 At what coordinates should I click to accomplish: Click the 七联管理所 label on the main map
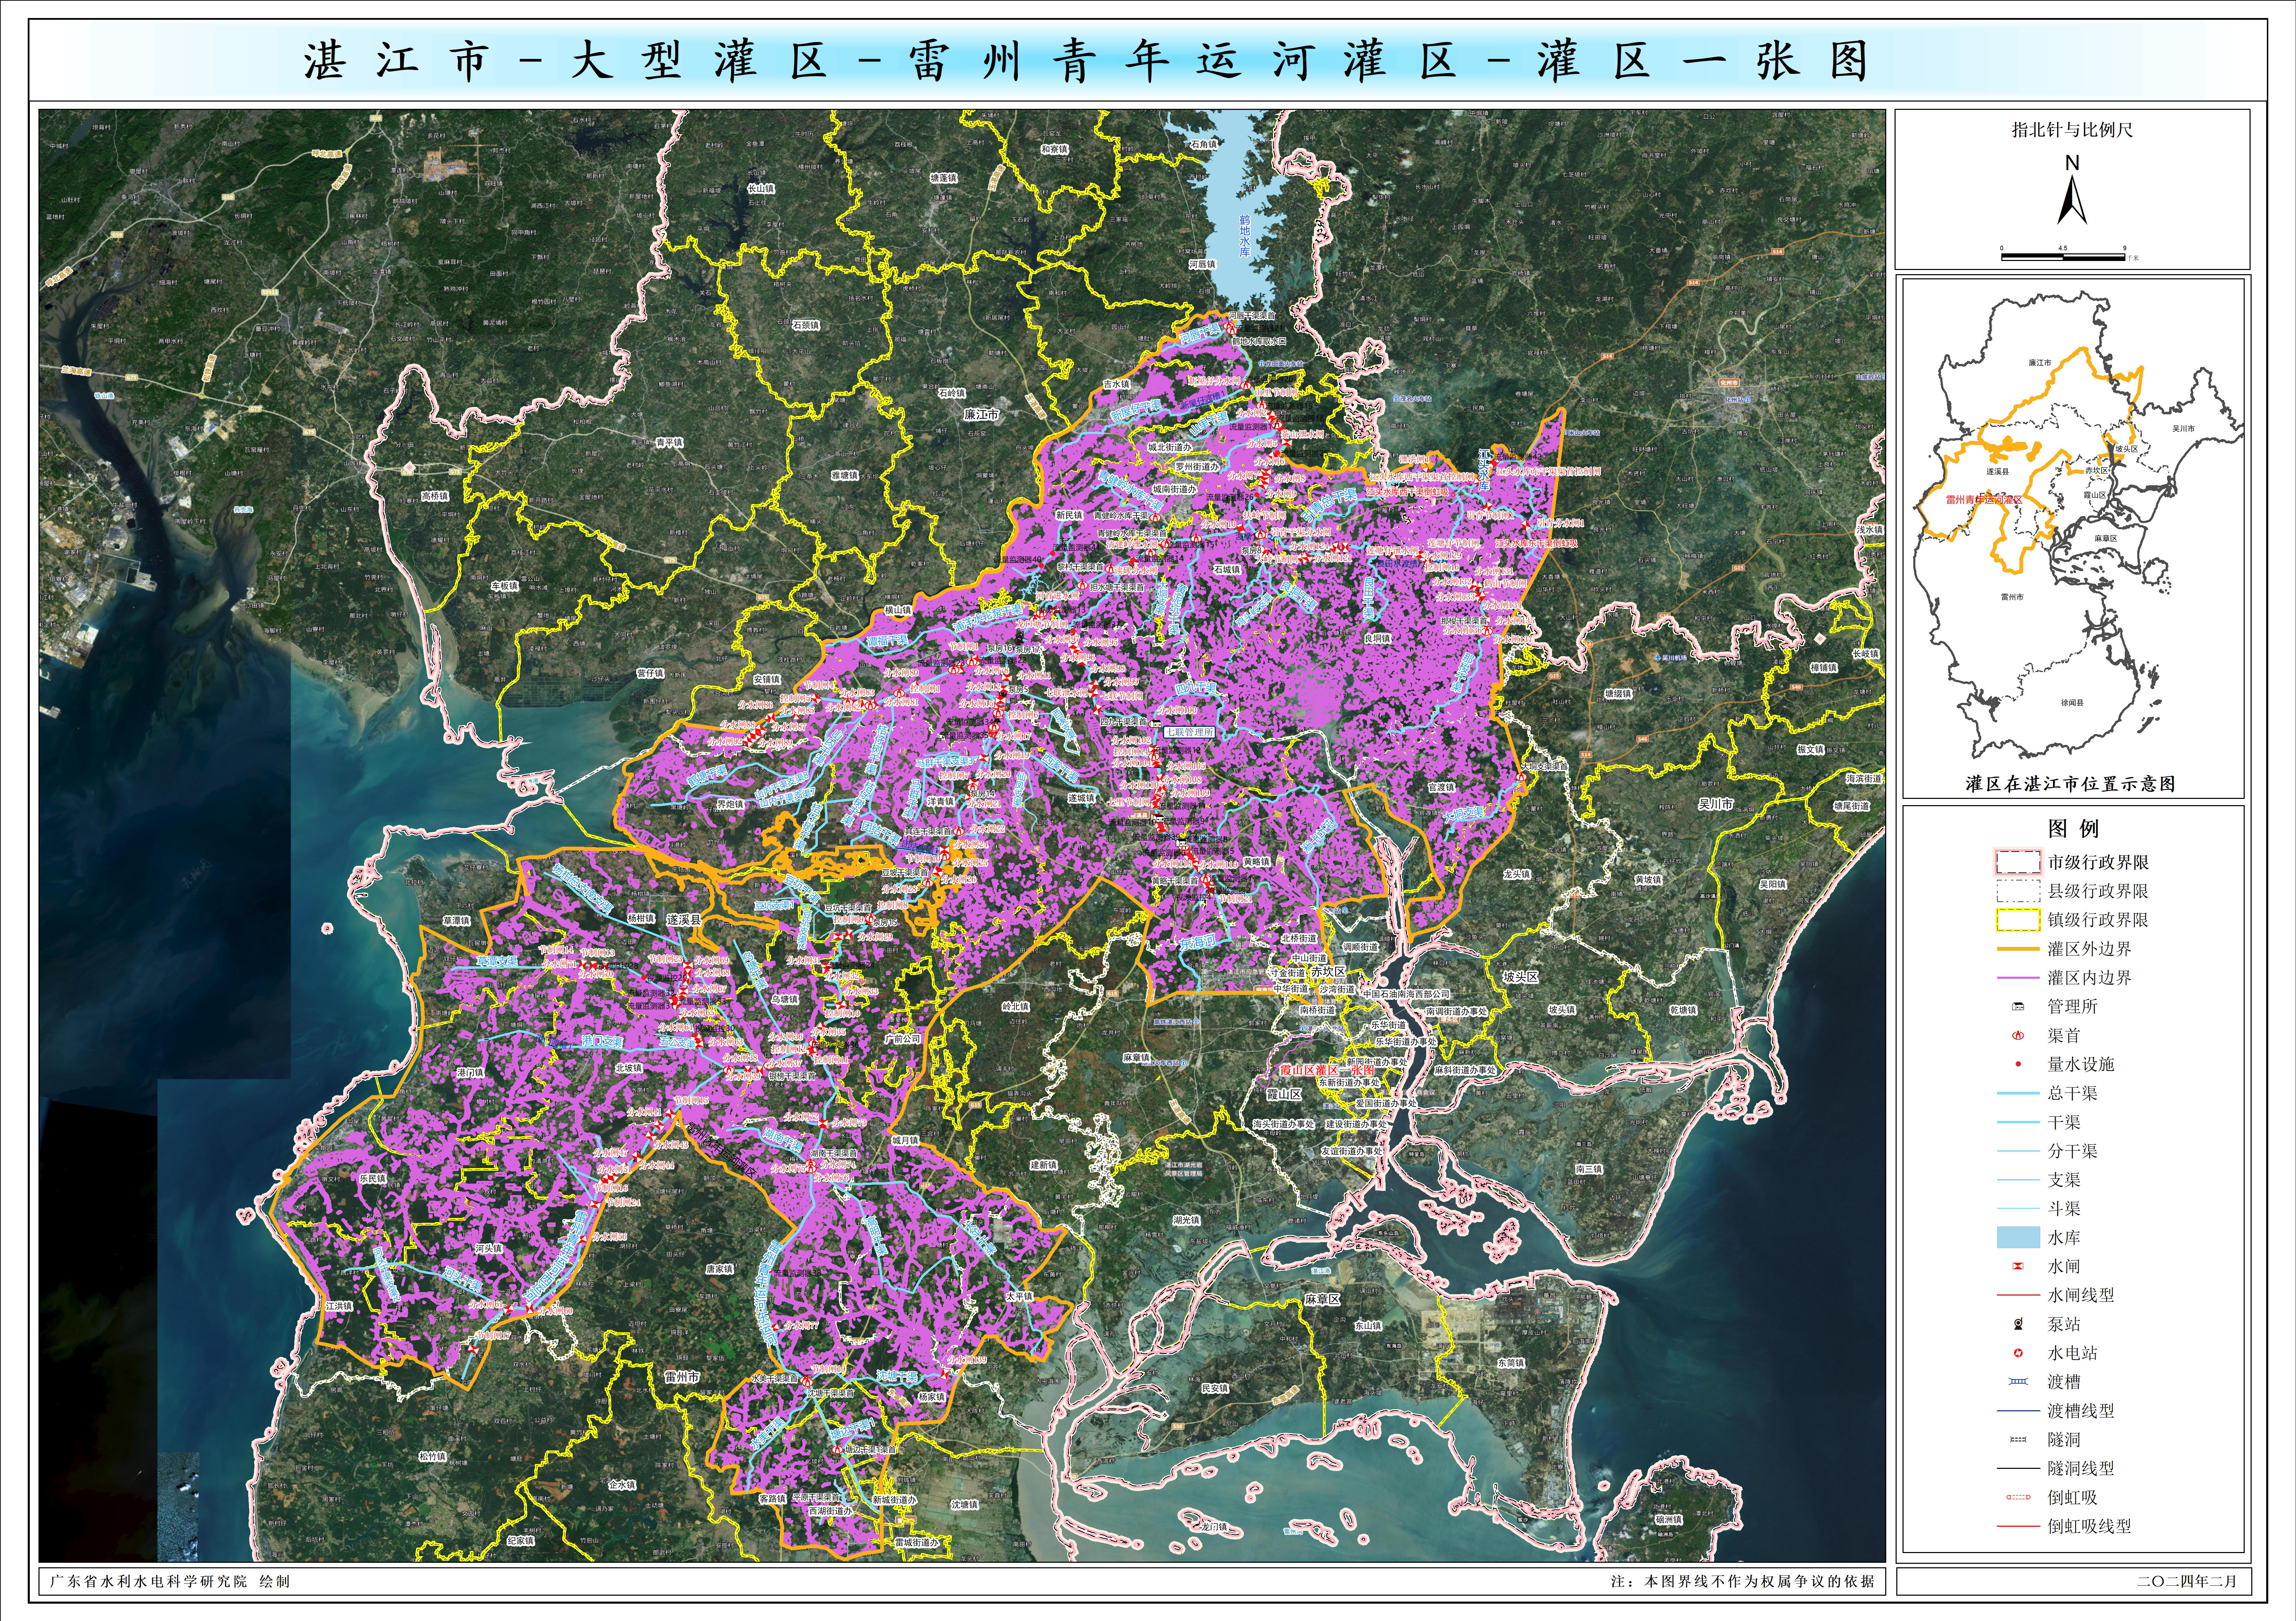1189,732
